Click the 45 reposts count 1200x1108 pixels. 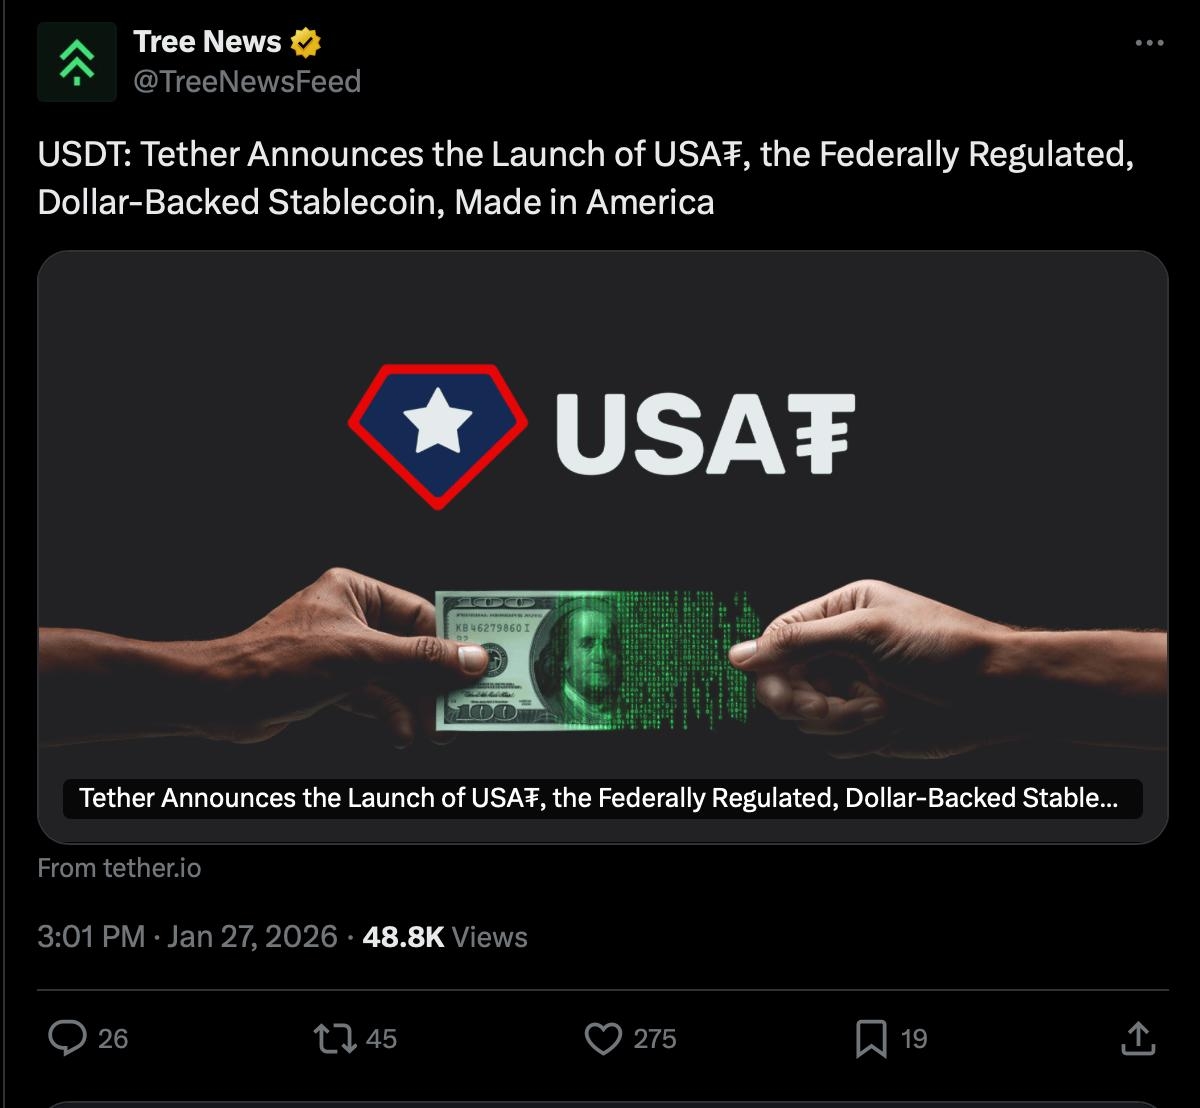coord(381,1039)
